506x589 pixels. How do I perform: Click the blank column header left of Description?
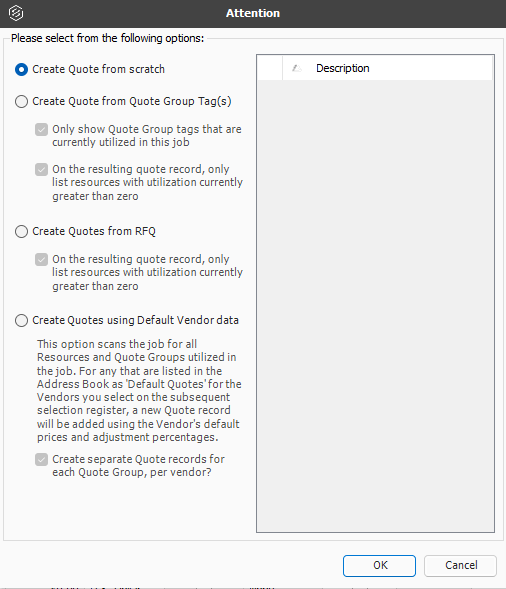(x=270, y=68)
